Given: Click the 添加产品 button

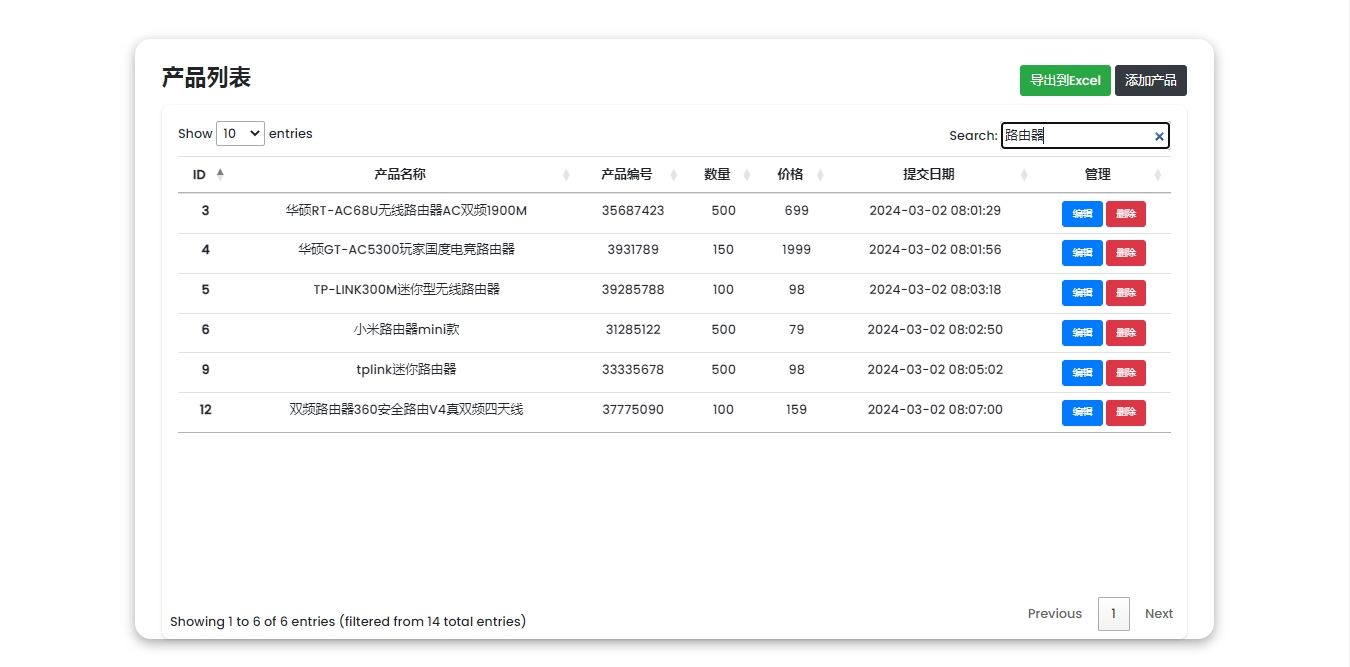Looking at the screenshot, I should (x=1150, y=81).
